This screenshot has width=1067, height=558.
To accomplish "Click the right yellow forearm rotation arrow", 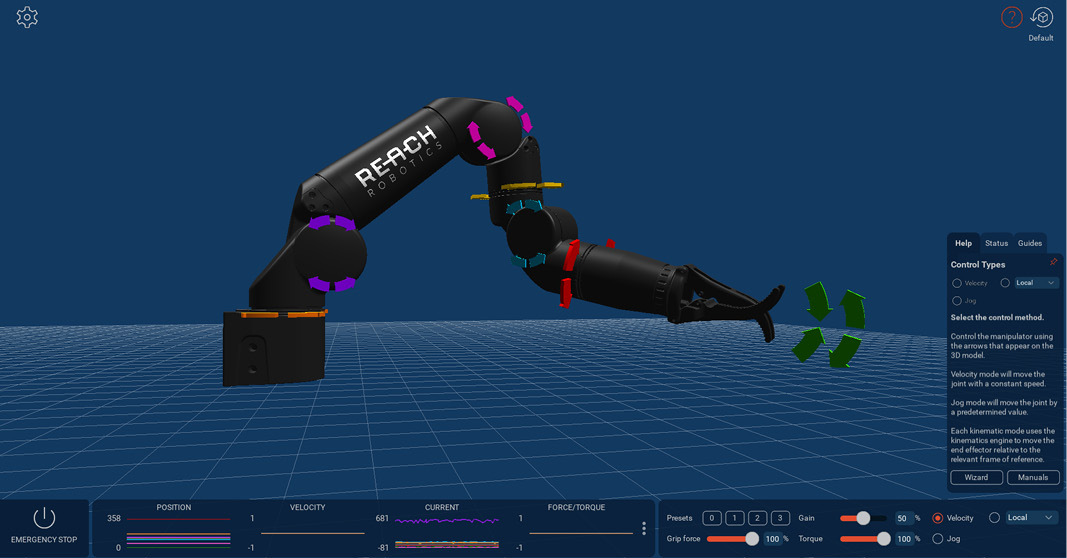I will (550, 184).
